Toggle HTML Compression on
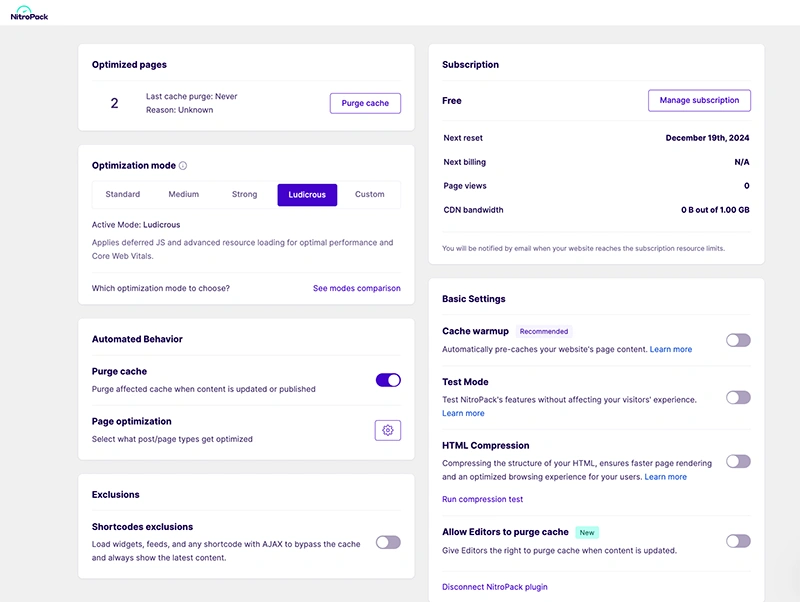The height and width of the screenshot is (602, 800). (737, 461)
